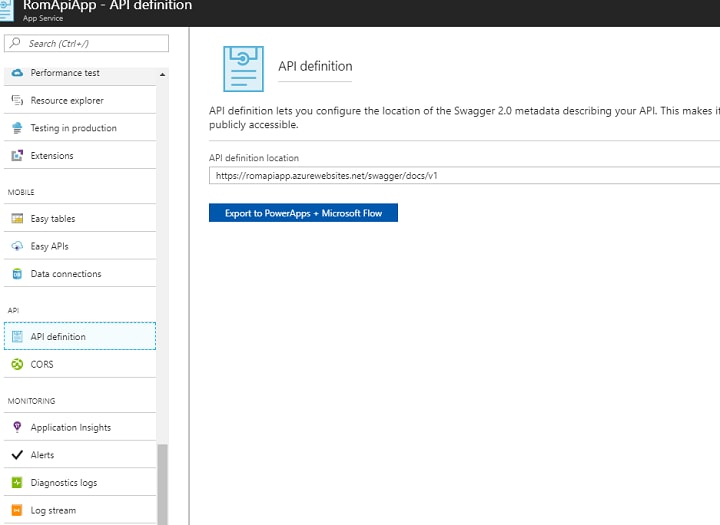Click the Performance test cloud icon

click(x=17, y=73)
